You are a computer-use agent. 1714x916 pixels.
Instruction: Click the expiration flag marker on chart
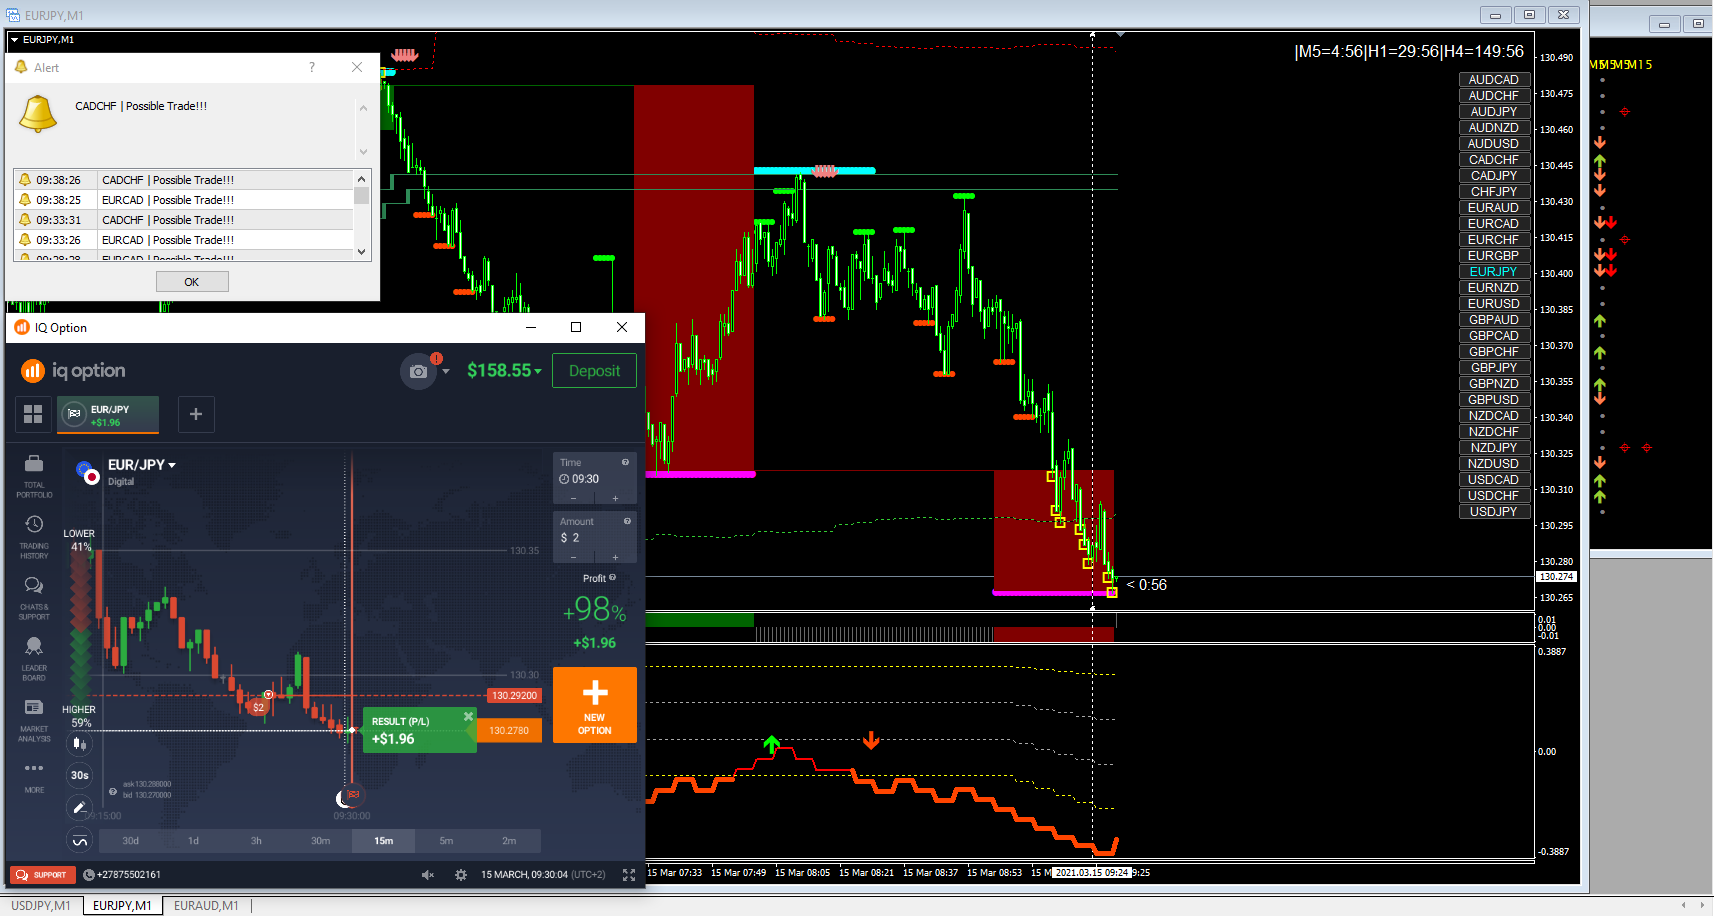click(x=353, y=794)
